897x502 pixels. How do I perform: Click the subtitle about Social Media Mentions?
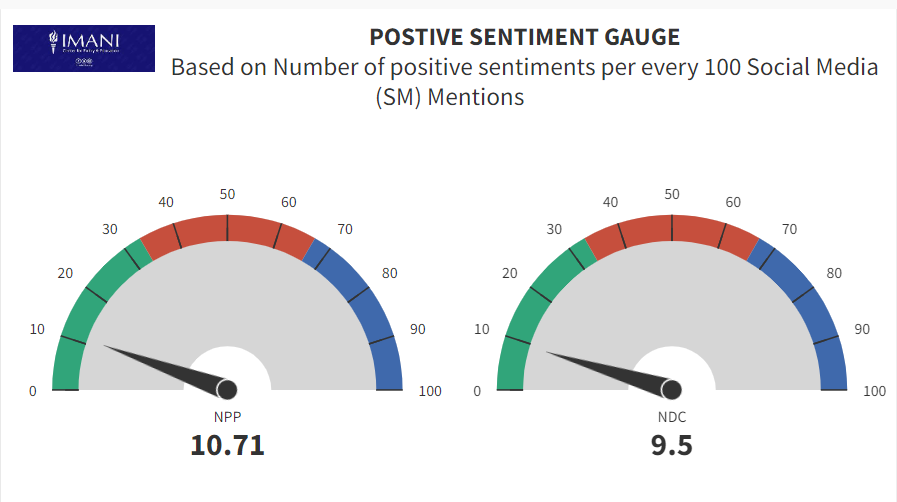[524, 82]
